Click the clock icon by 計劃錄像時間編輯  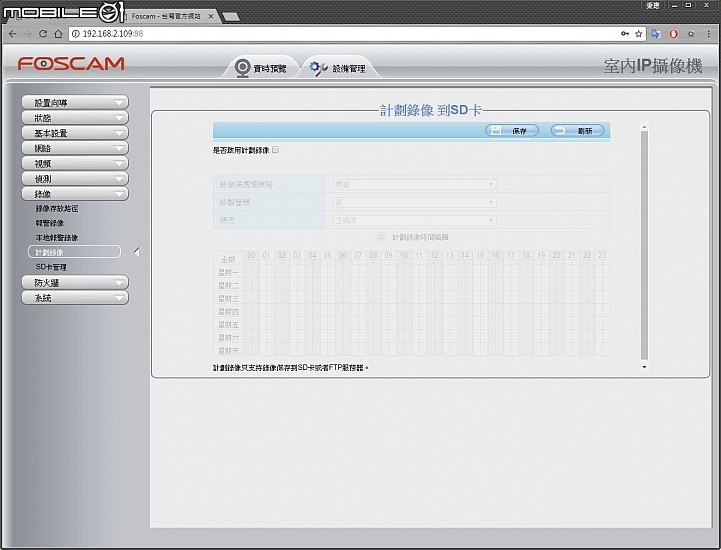(381, 237)
